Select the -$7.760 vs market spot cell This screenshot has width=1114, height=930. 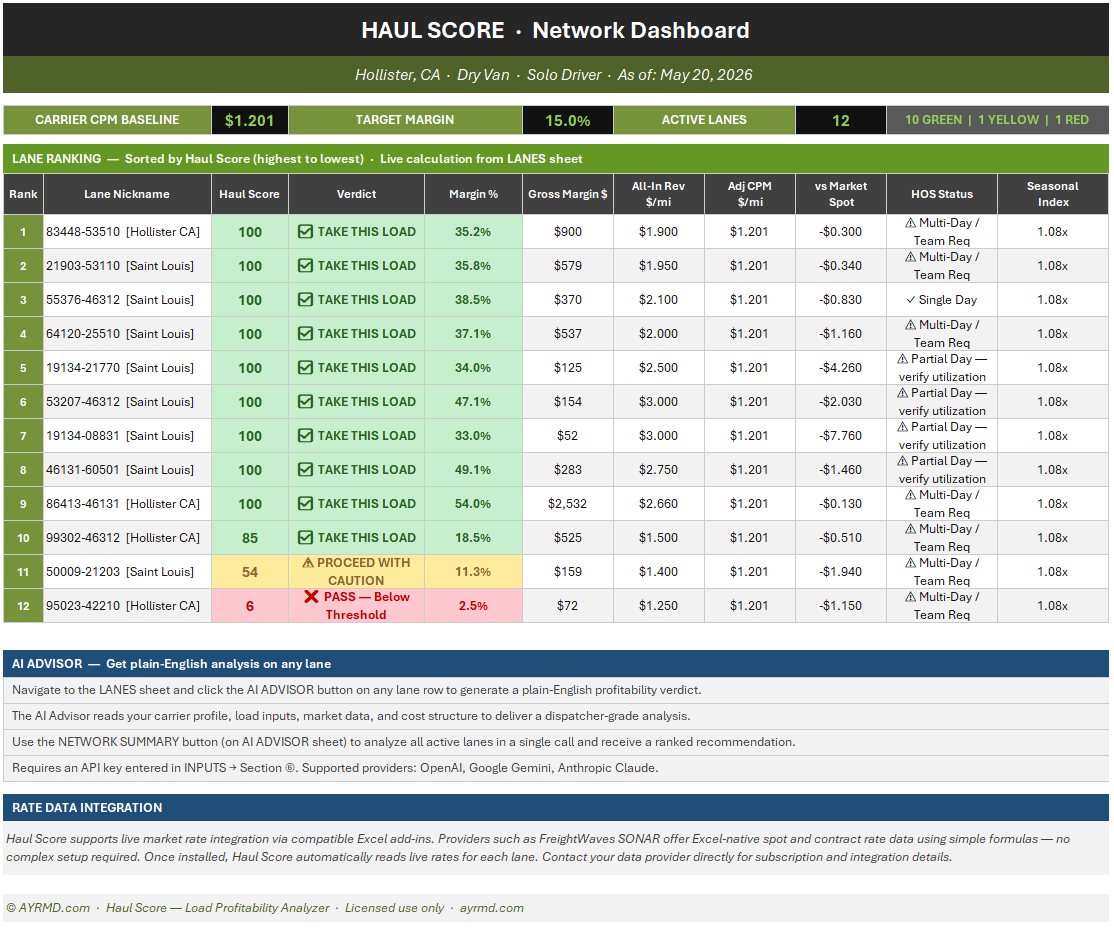point(840,436)
